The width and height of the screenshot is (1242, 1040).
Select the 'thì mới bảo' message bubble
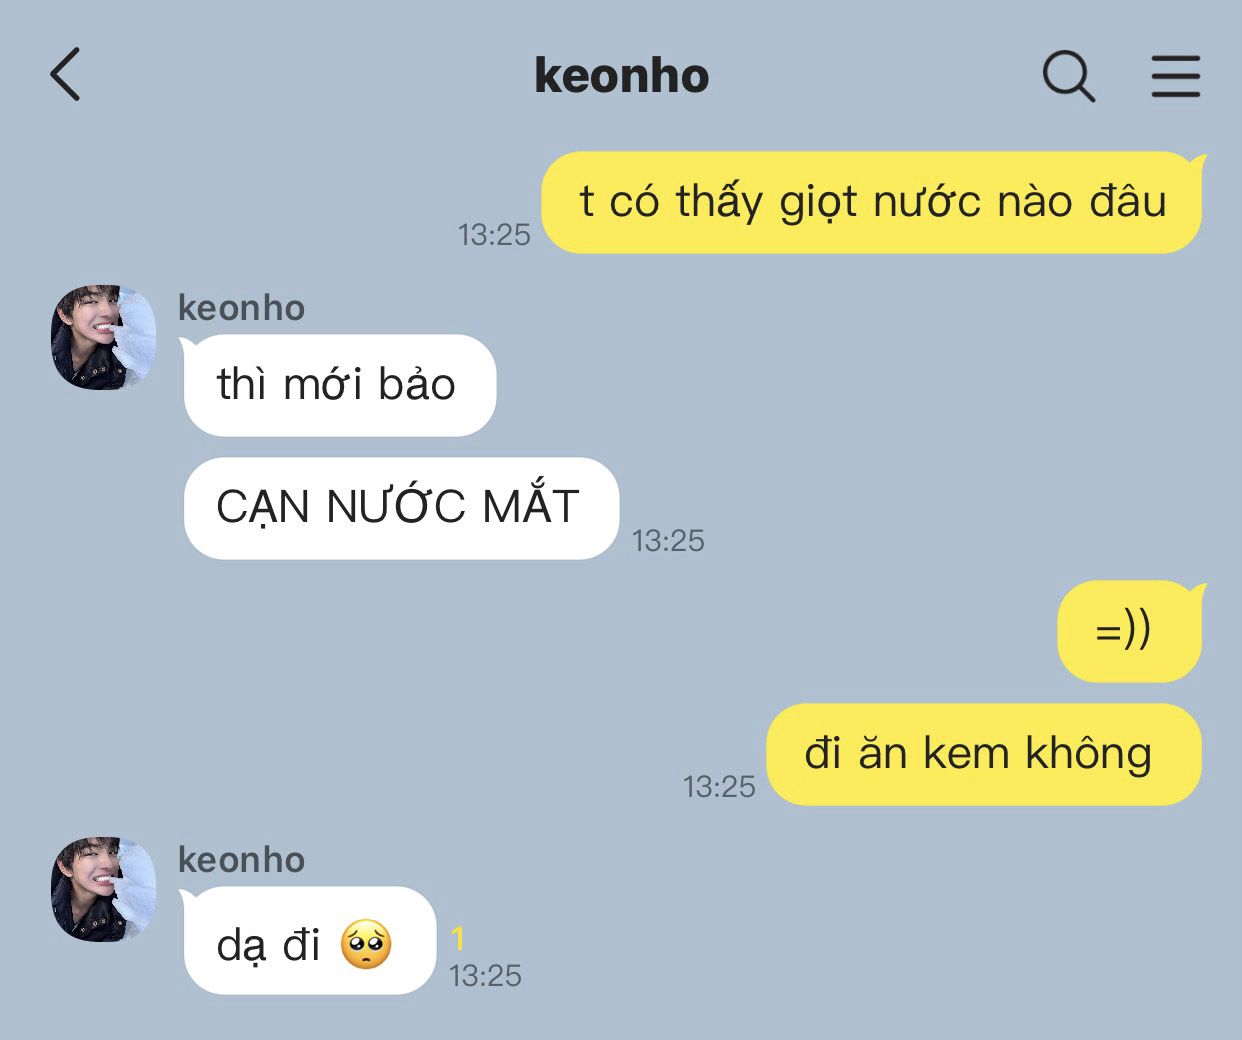point(340,385)
